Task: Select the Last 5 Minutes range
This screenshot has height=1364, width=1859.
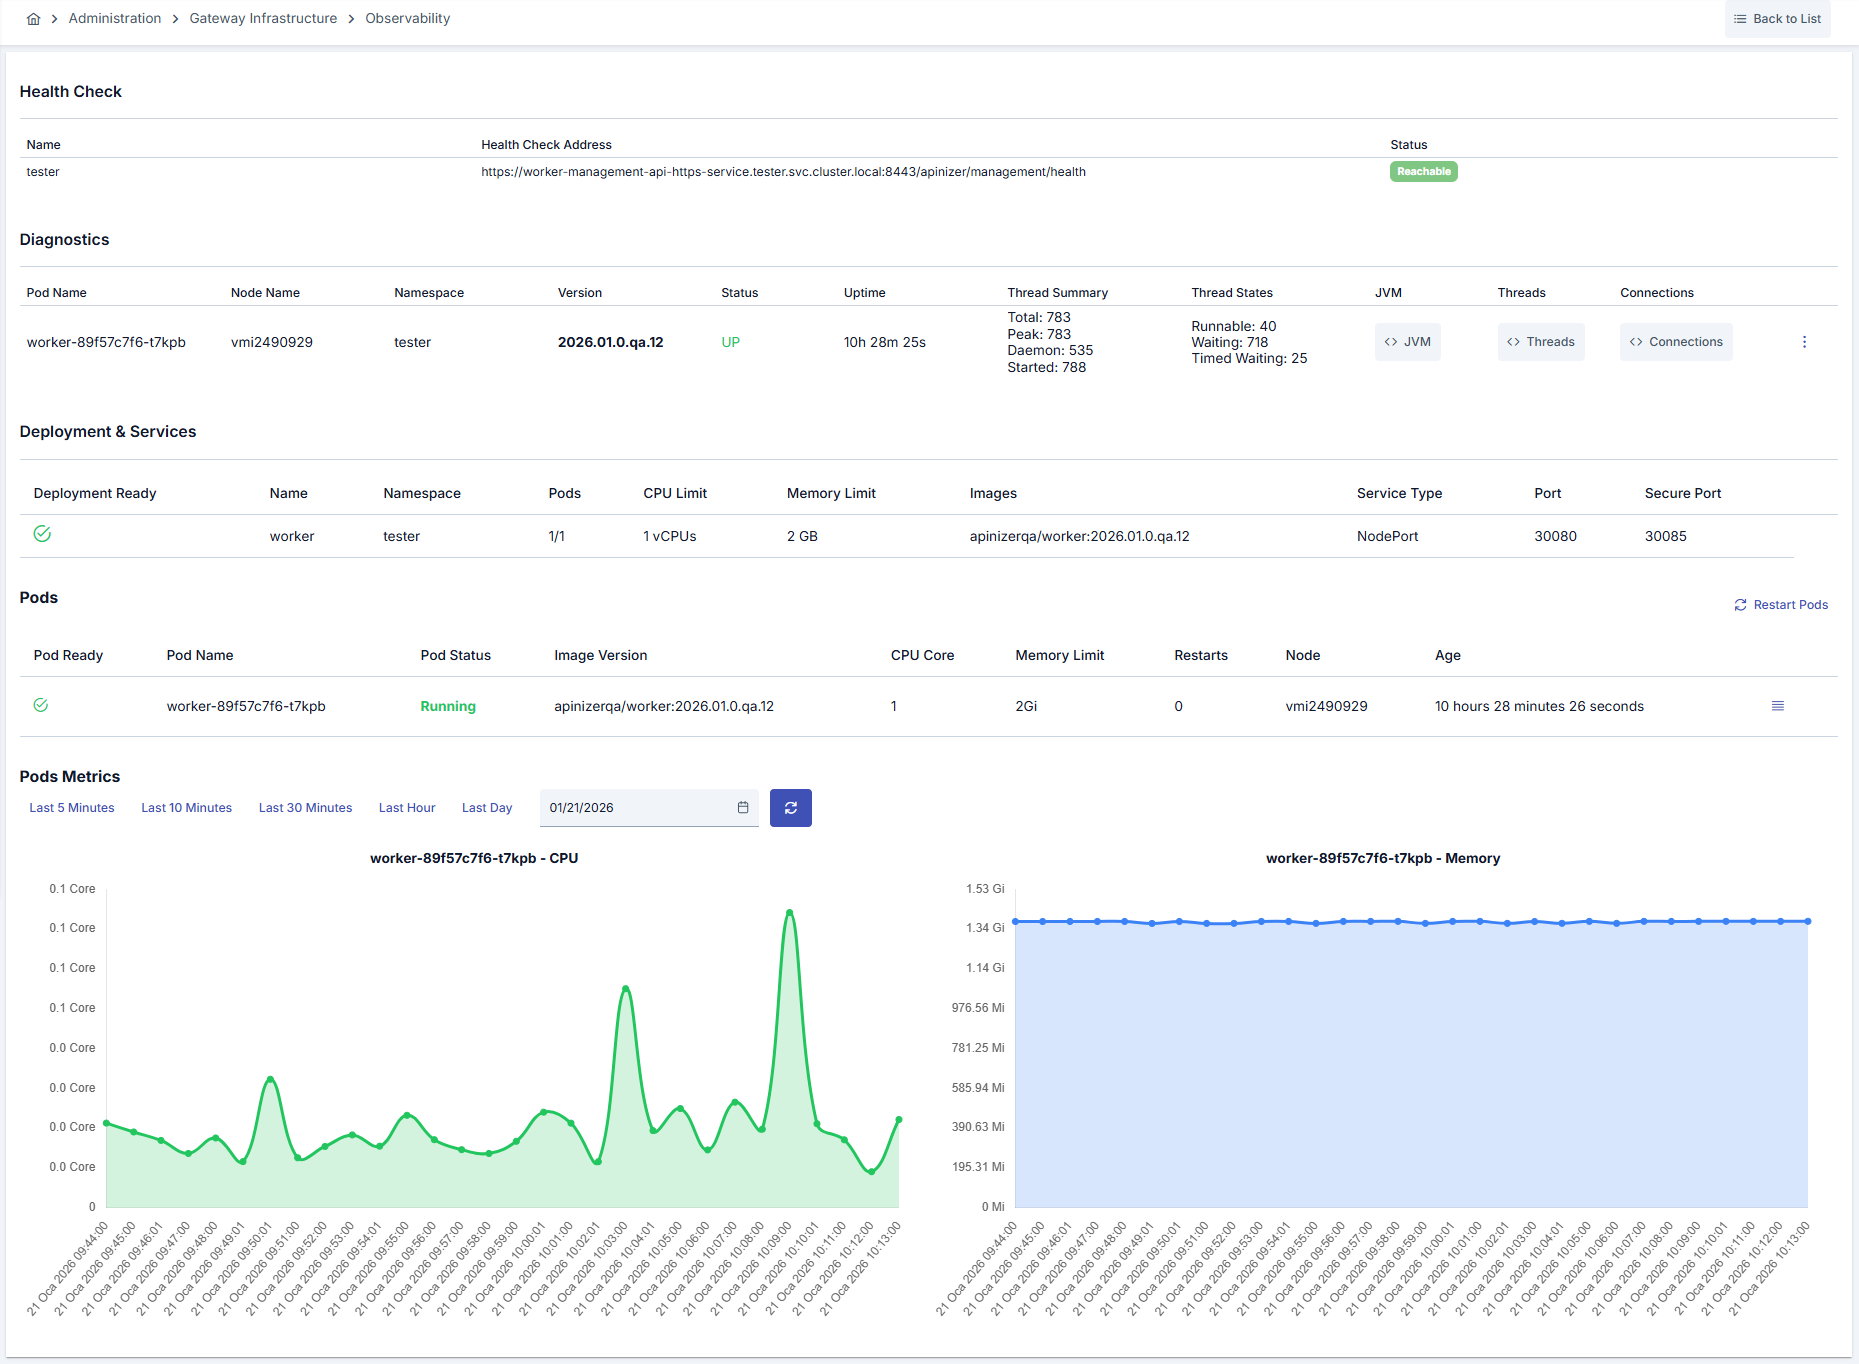Action: 72,808
